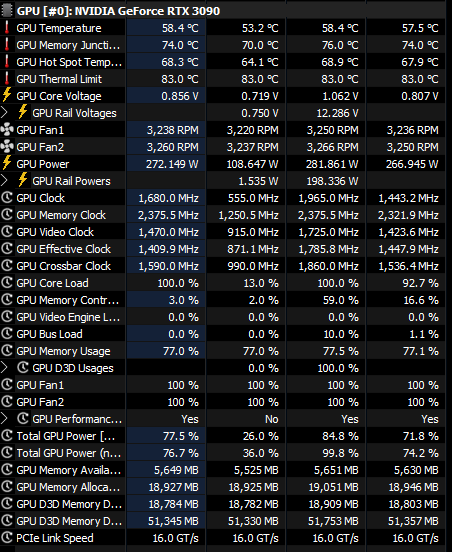Click the 'No' minimum performance limiter value
Screen dimensions: 452x552
[272, 419]
